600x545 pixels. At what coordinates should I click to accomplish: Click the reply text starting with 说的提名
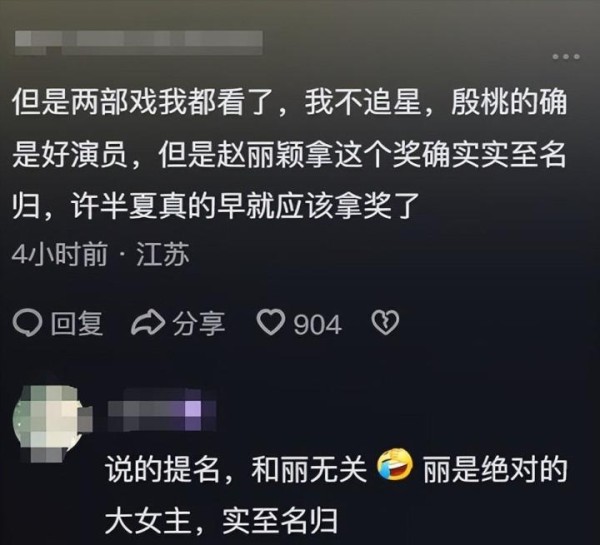pyautogui.click(x=336, y=494)
